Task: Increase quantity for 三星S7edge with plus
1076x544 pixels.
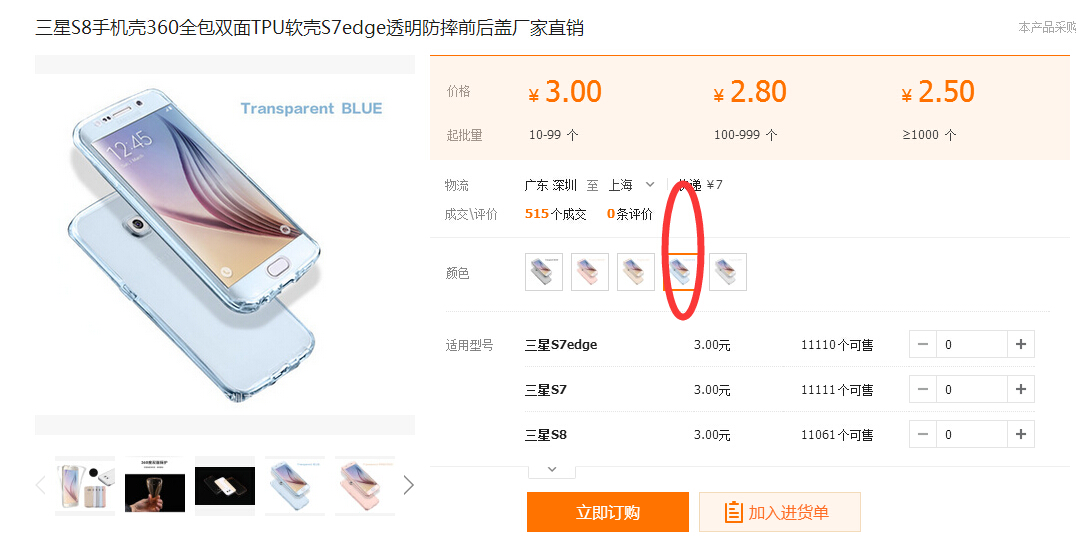Action: 1020,344
